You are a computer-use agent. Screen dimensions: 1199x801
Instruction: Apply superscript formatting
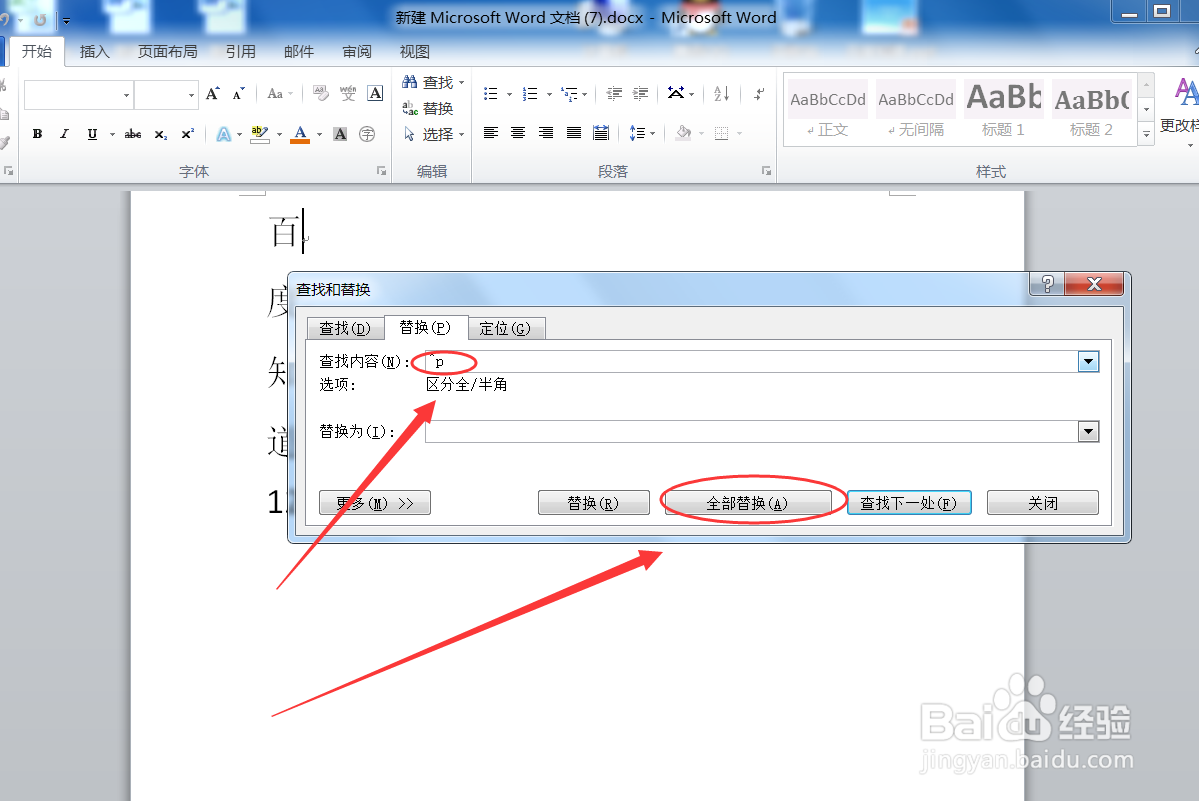pos(187,134)
